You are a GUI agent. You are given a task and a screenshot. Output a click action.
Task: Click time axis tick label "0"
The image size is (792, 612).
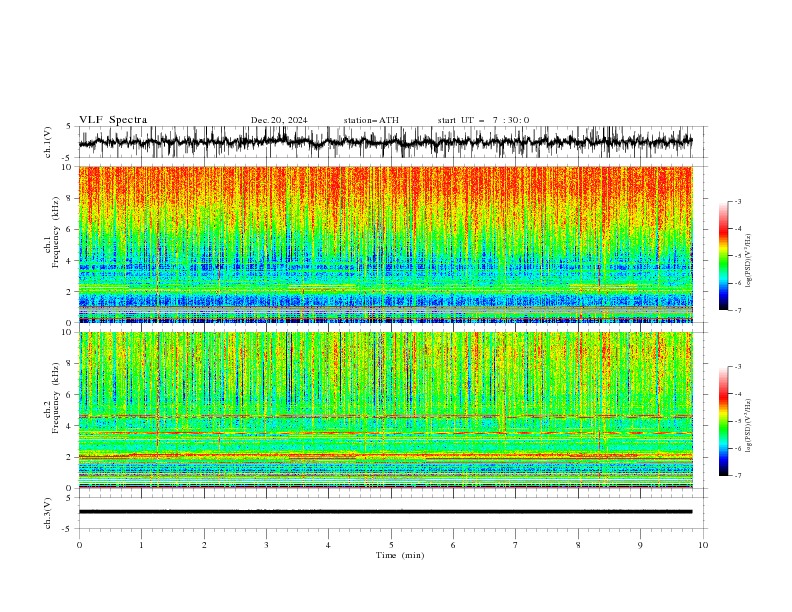point(79,545)
